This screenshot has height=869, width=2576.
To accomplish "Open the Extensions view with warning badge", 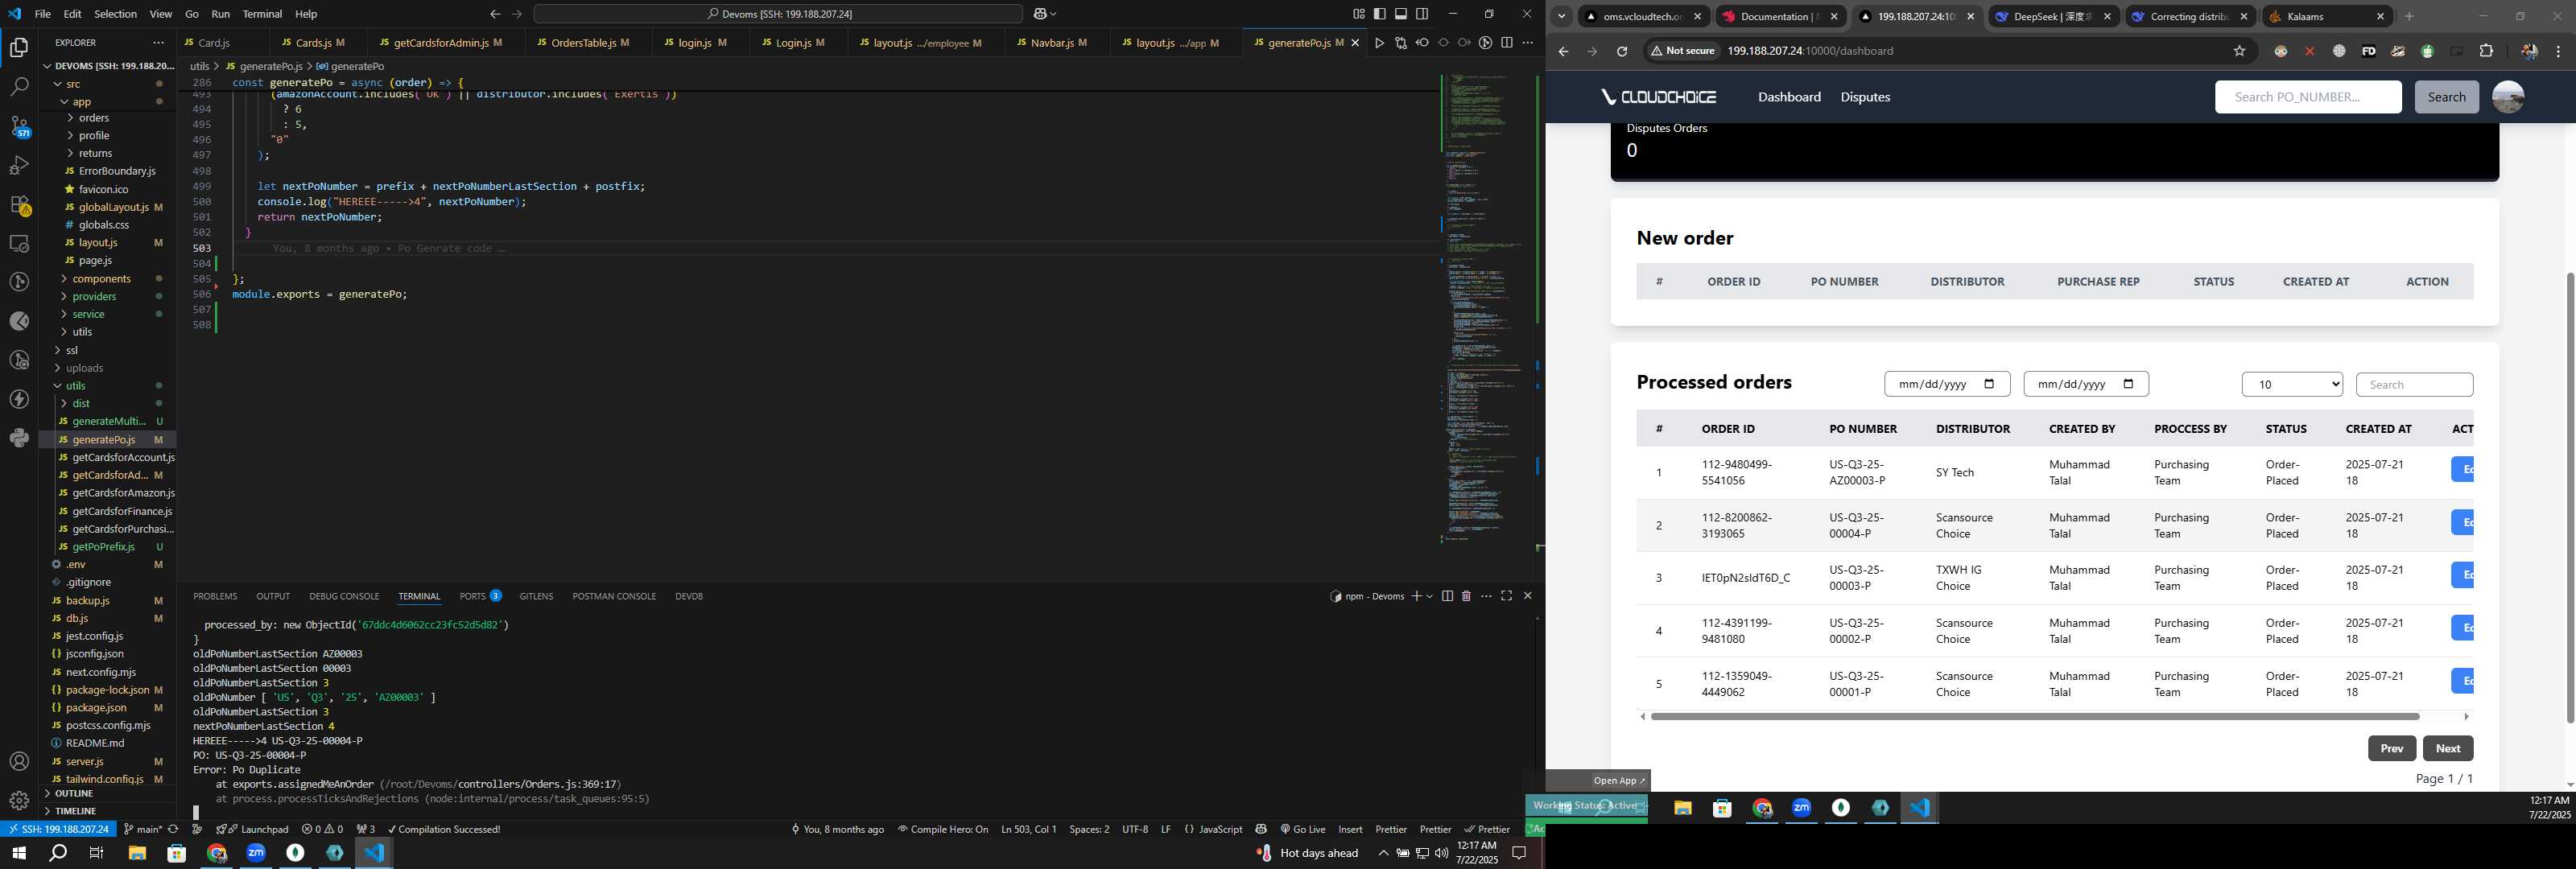I will (x=19, y=204).
